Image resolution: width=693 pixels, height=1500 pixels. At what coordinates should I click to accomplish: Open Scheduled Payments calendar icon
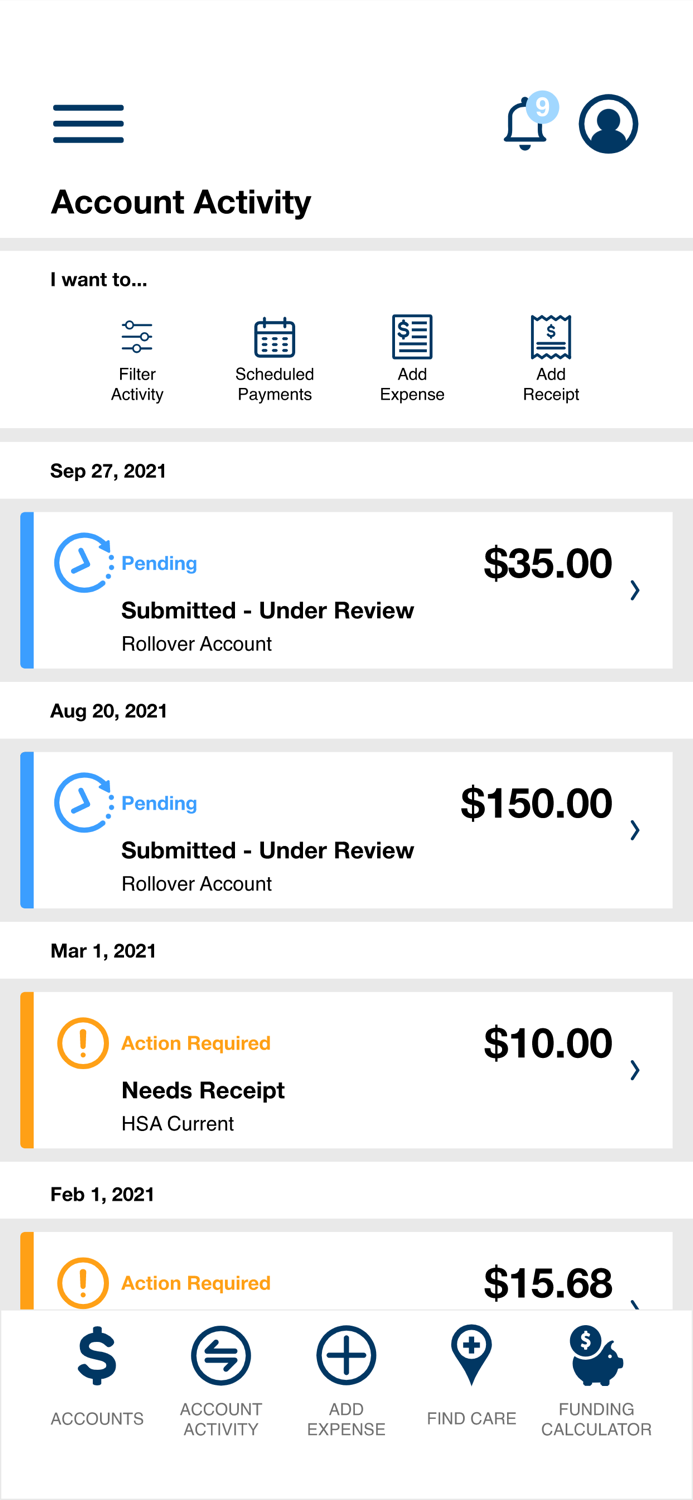[274, 338]
